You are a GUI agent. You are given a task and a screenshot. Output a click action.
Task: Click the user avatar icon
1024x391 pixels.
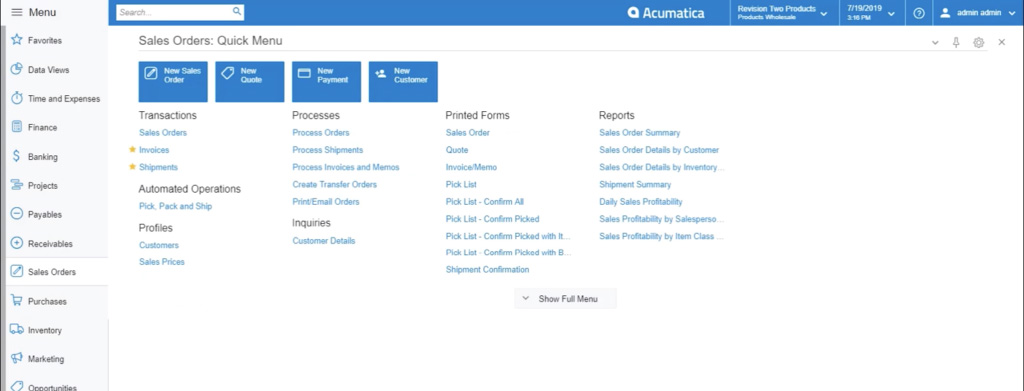944,12
